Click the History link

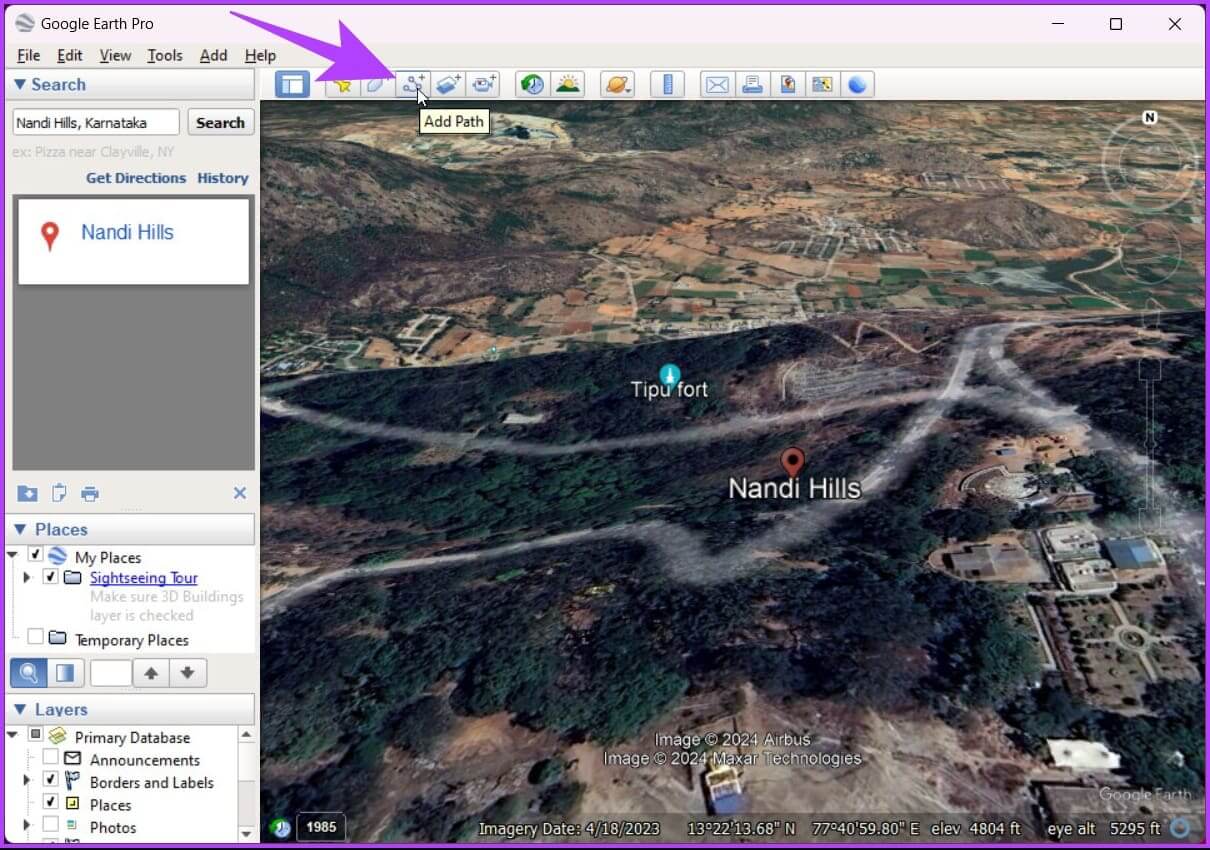pyautogui.click(x=222, y=178)
